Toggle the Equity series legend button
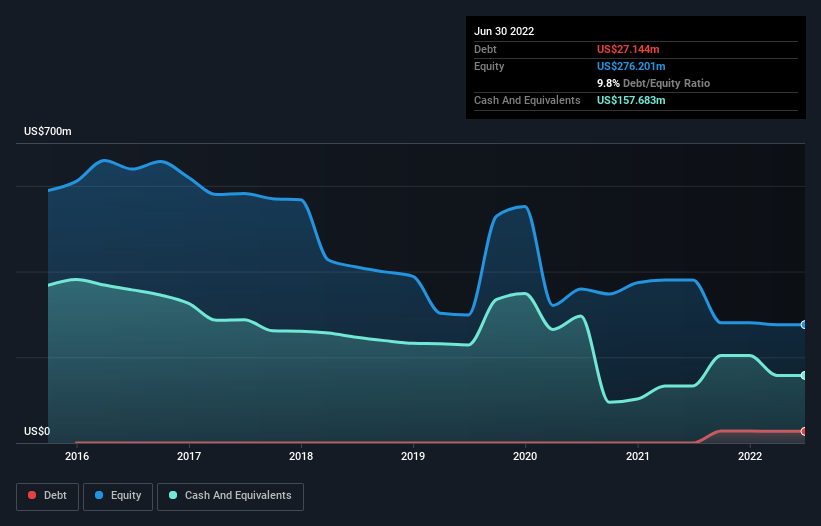The image size is (821, 526). (x=118, y=496)
